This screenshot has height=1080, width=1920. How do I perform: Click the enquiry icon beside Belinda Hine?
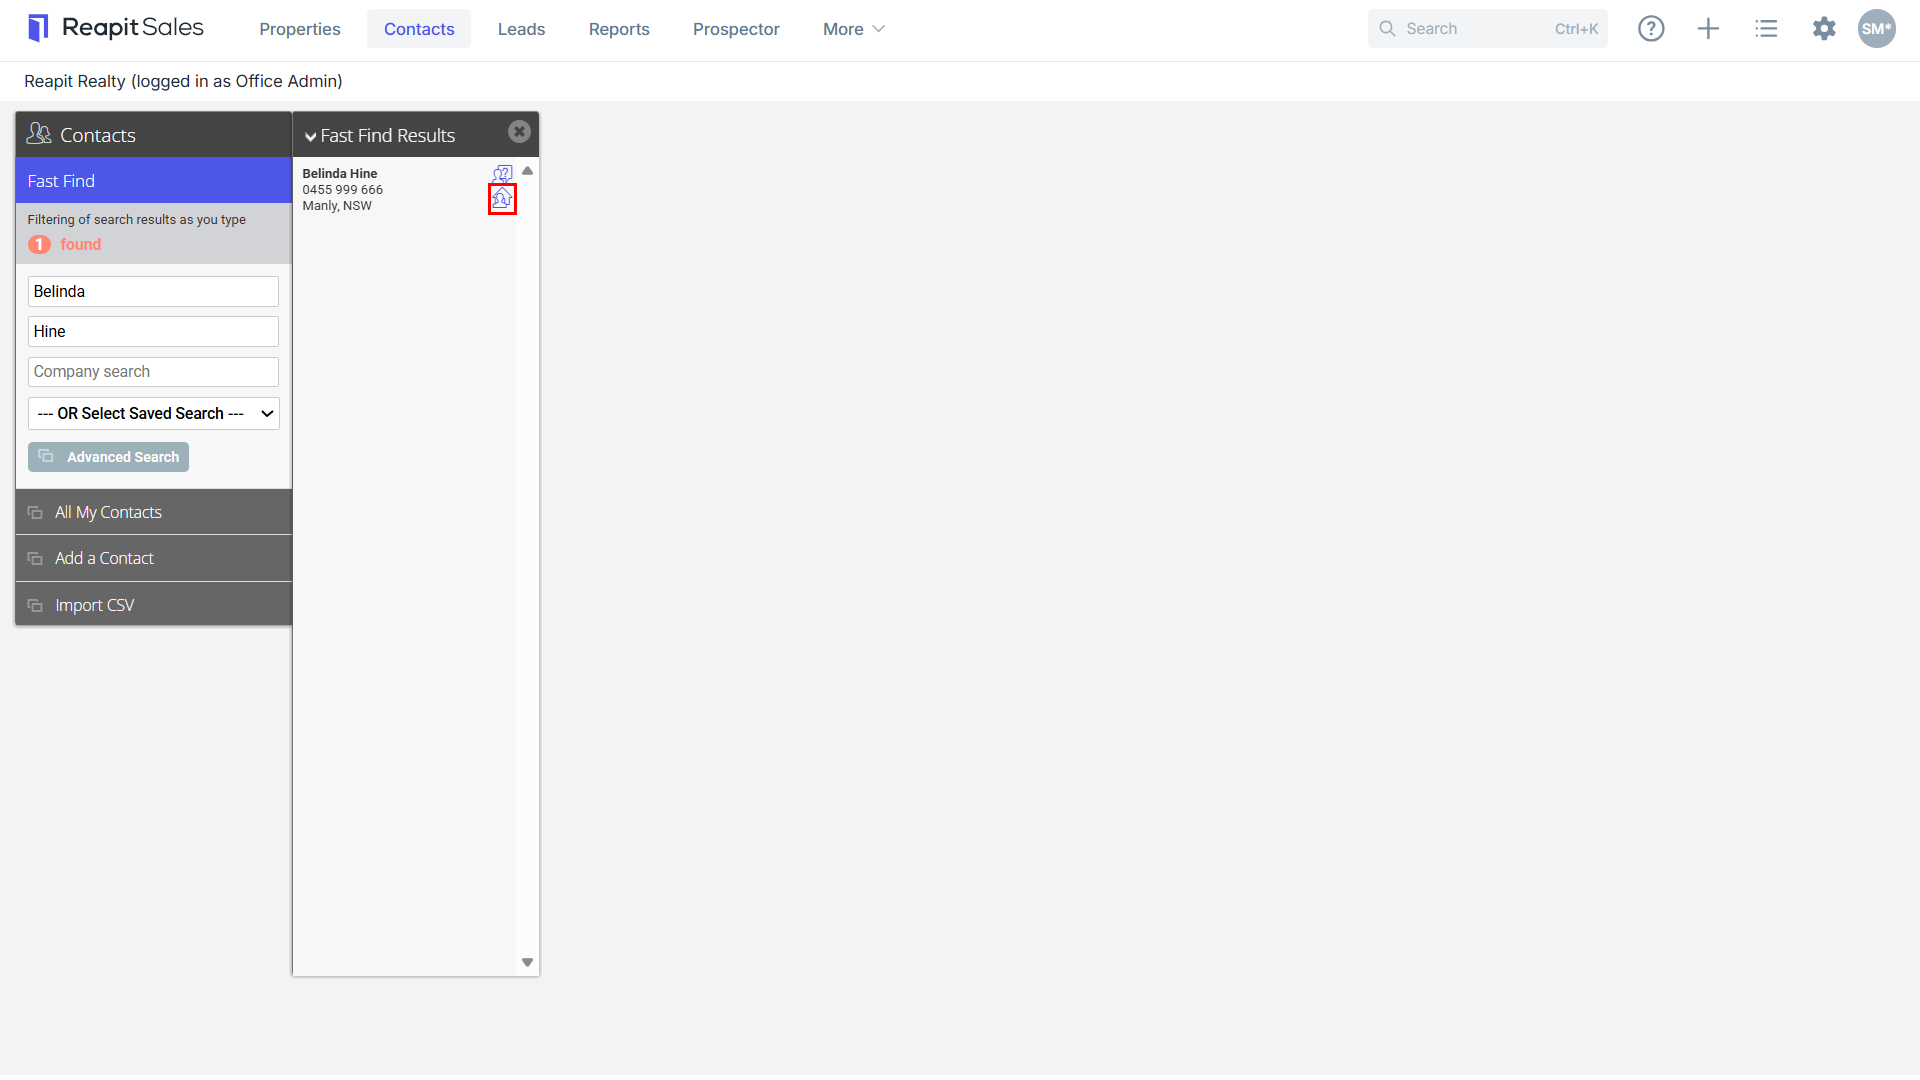502,173
